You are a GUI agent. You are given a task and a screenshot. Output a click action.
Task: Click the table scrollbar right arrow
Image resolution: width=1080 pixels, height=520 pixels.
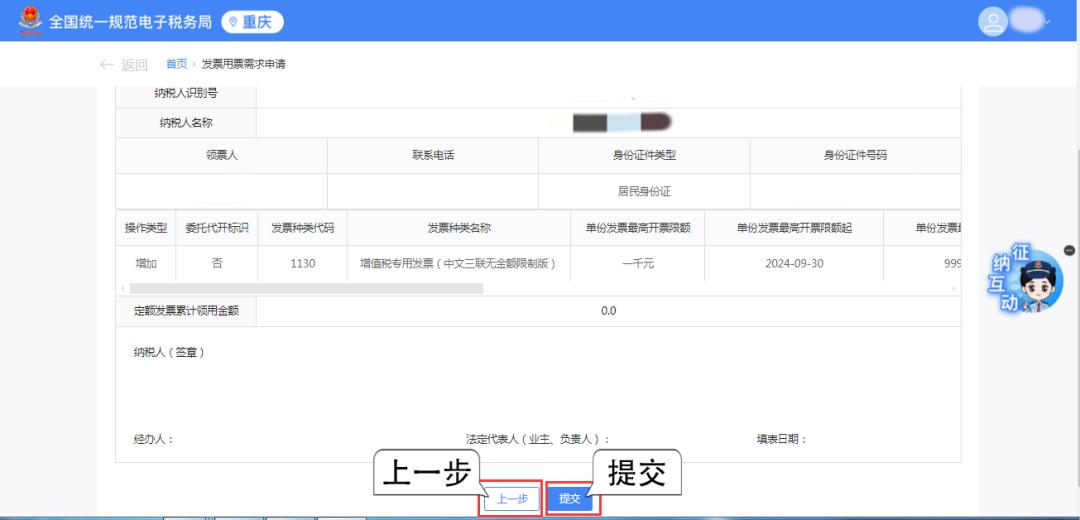click(953, 288)
